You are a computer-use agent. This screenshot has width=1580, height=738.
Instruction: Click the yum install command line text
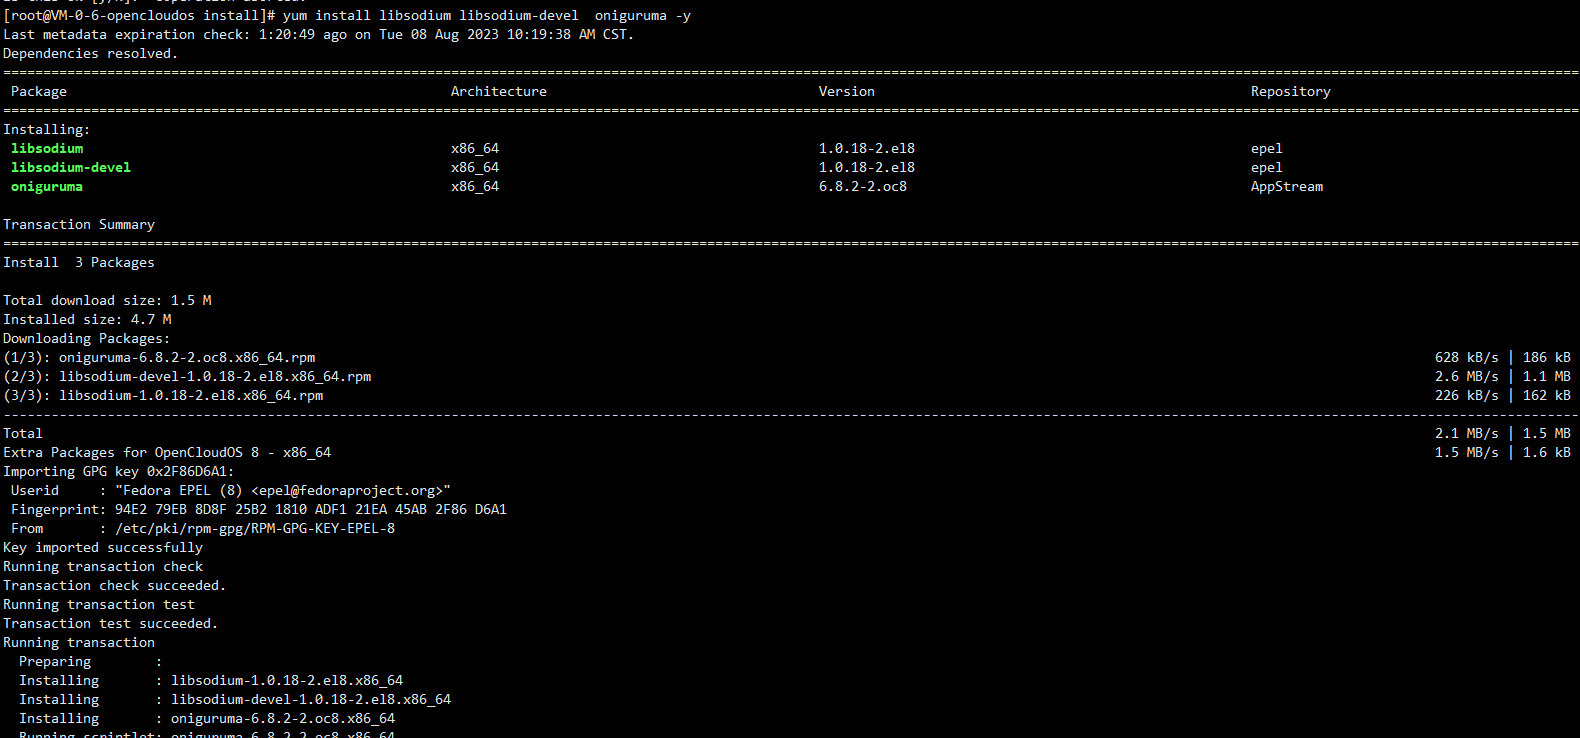coord(487,16)
